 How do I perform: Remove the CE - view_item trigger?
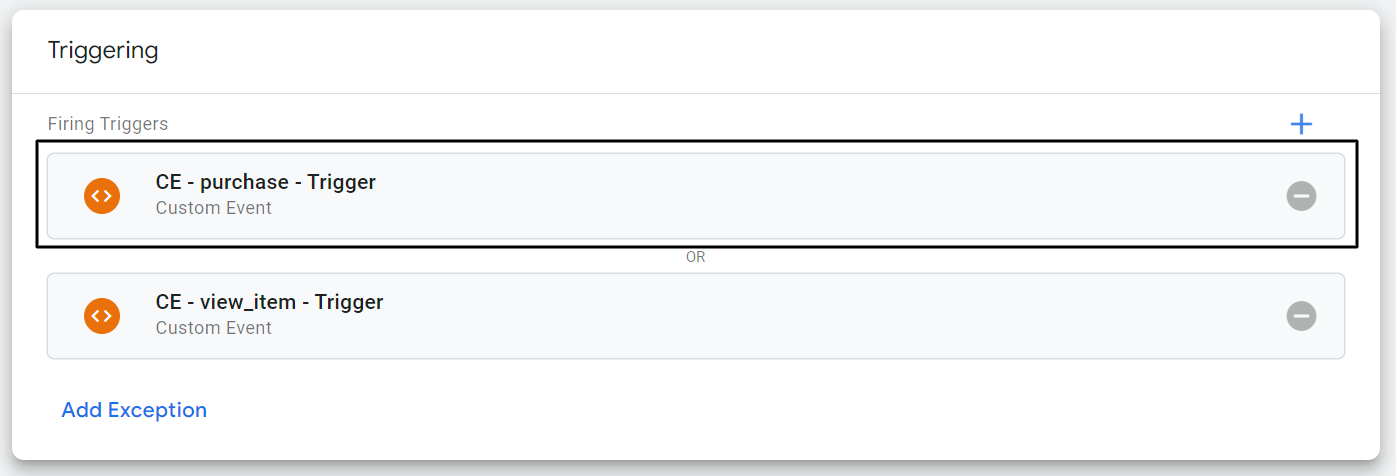pyautogui.click(x=1301, y=316)
